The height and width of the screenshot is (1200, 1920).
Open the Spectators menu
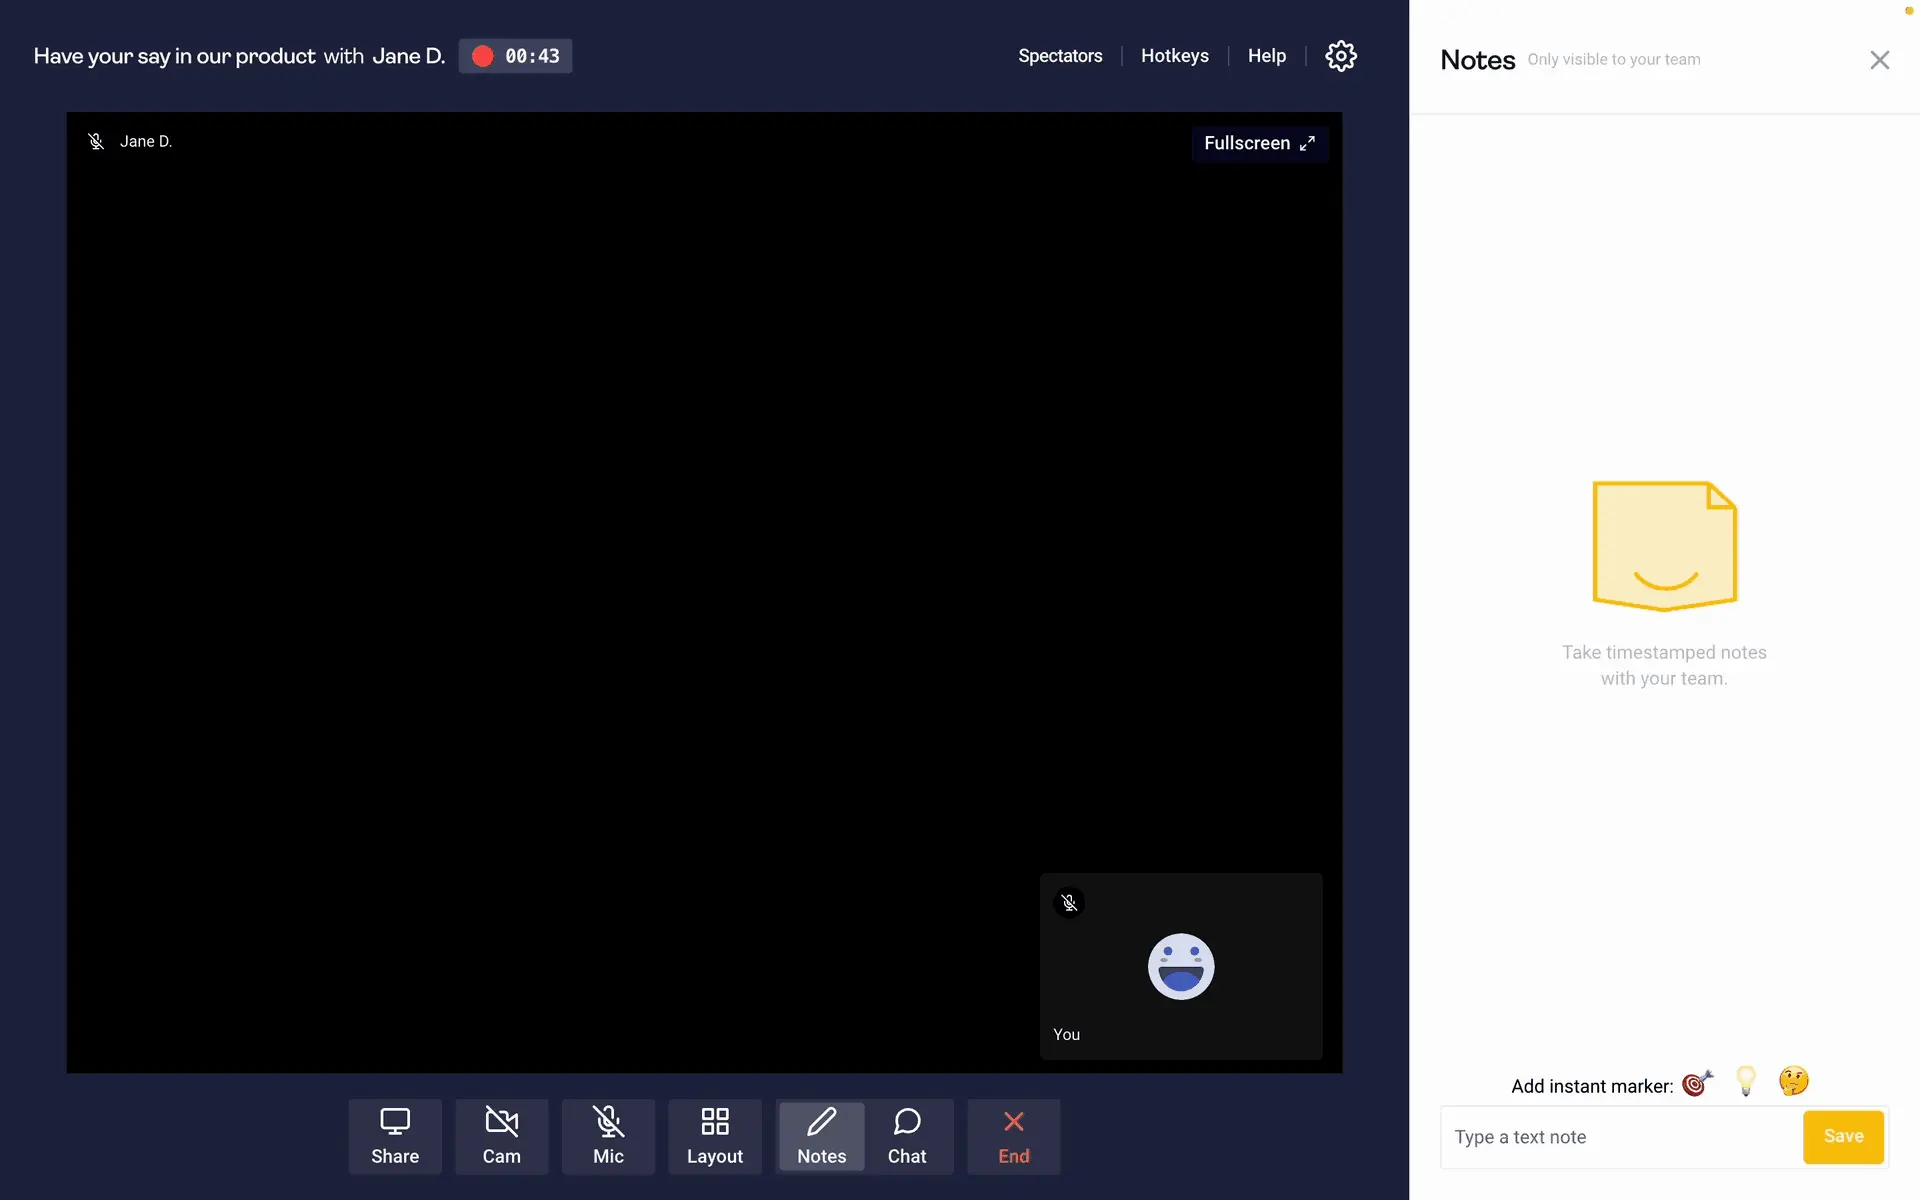[1060, 56]
